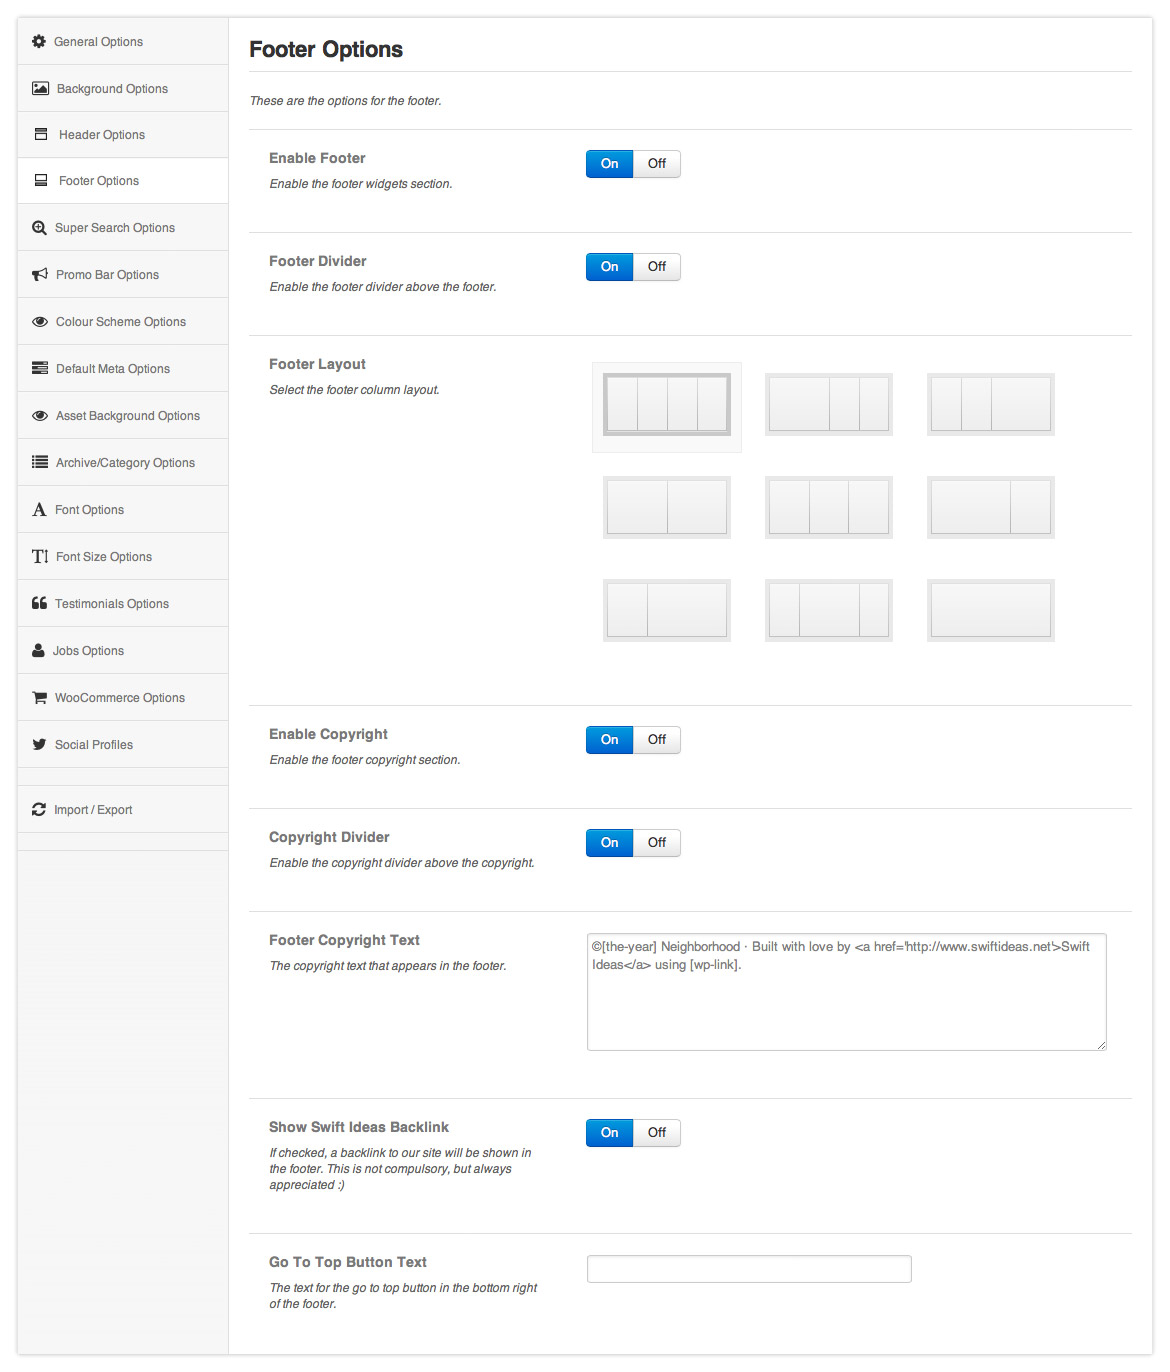Viewport: 1170px width, 1372px height.
Task: Disable the Copyright Divider toggle
Action: click(656, 843)
